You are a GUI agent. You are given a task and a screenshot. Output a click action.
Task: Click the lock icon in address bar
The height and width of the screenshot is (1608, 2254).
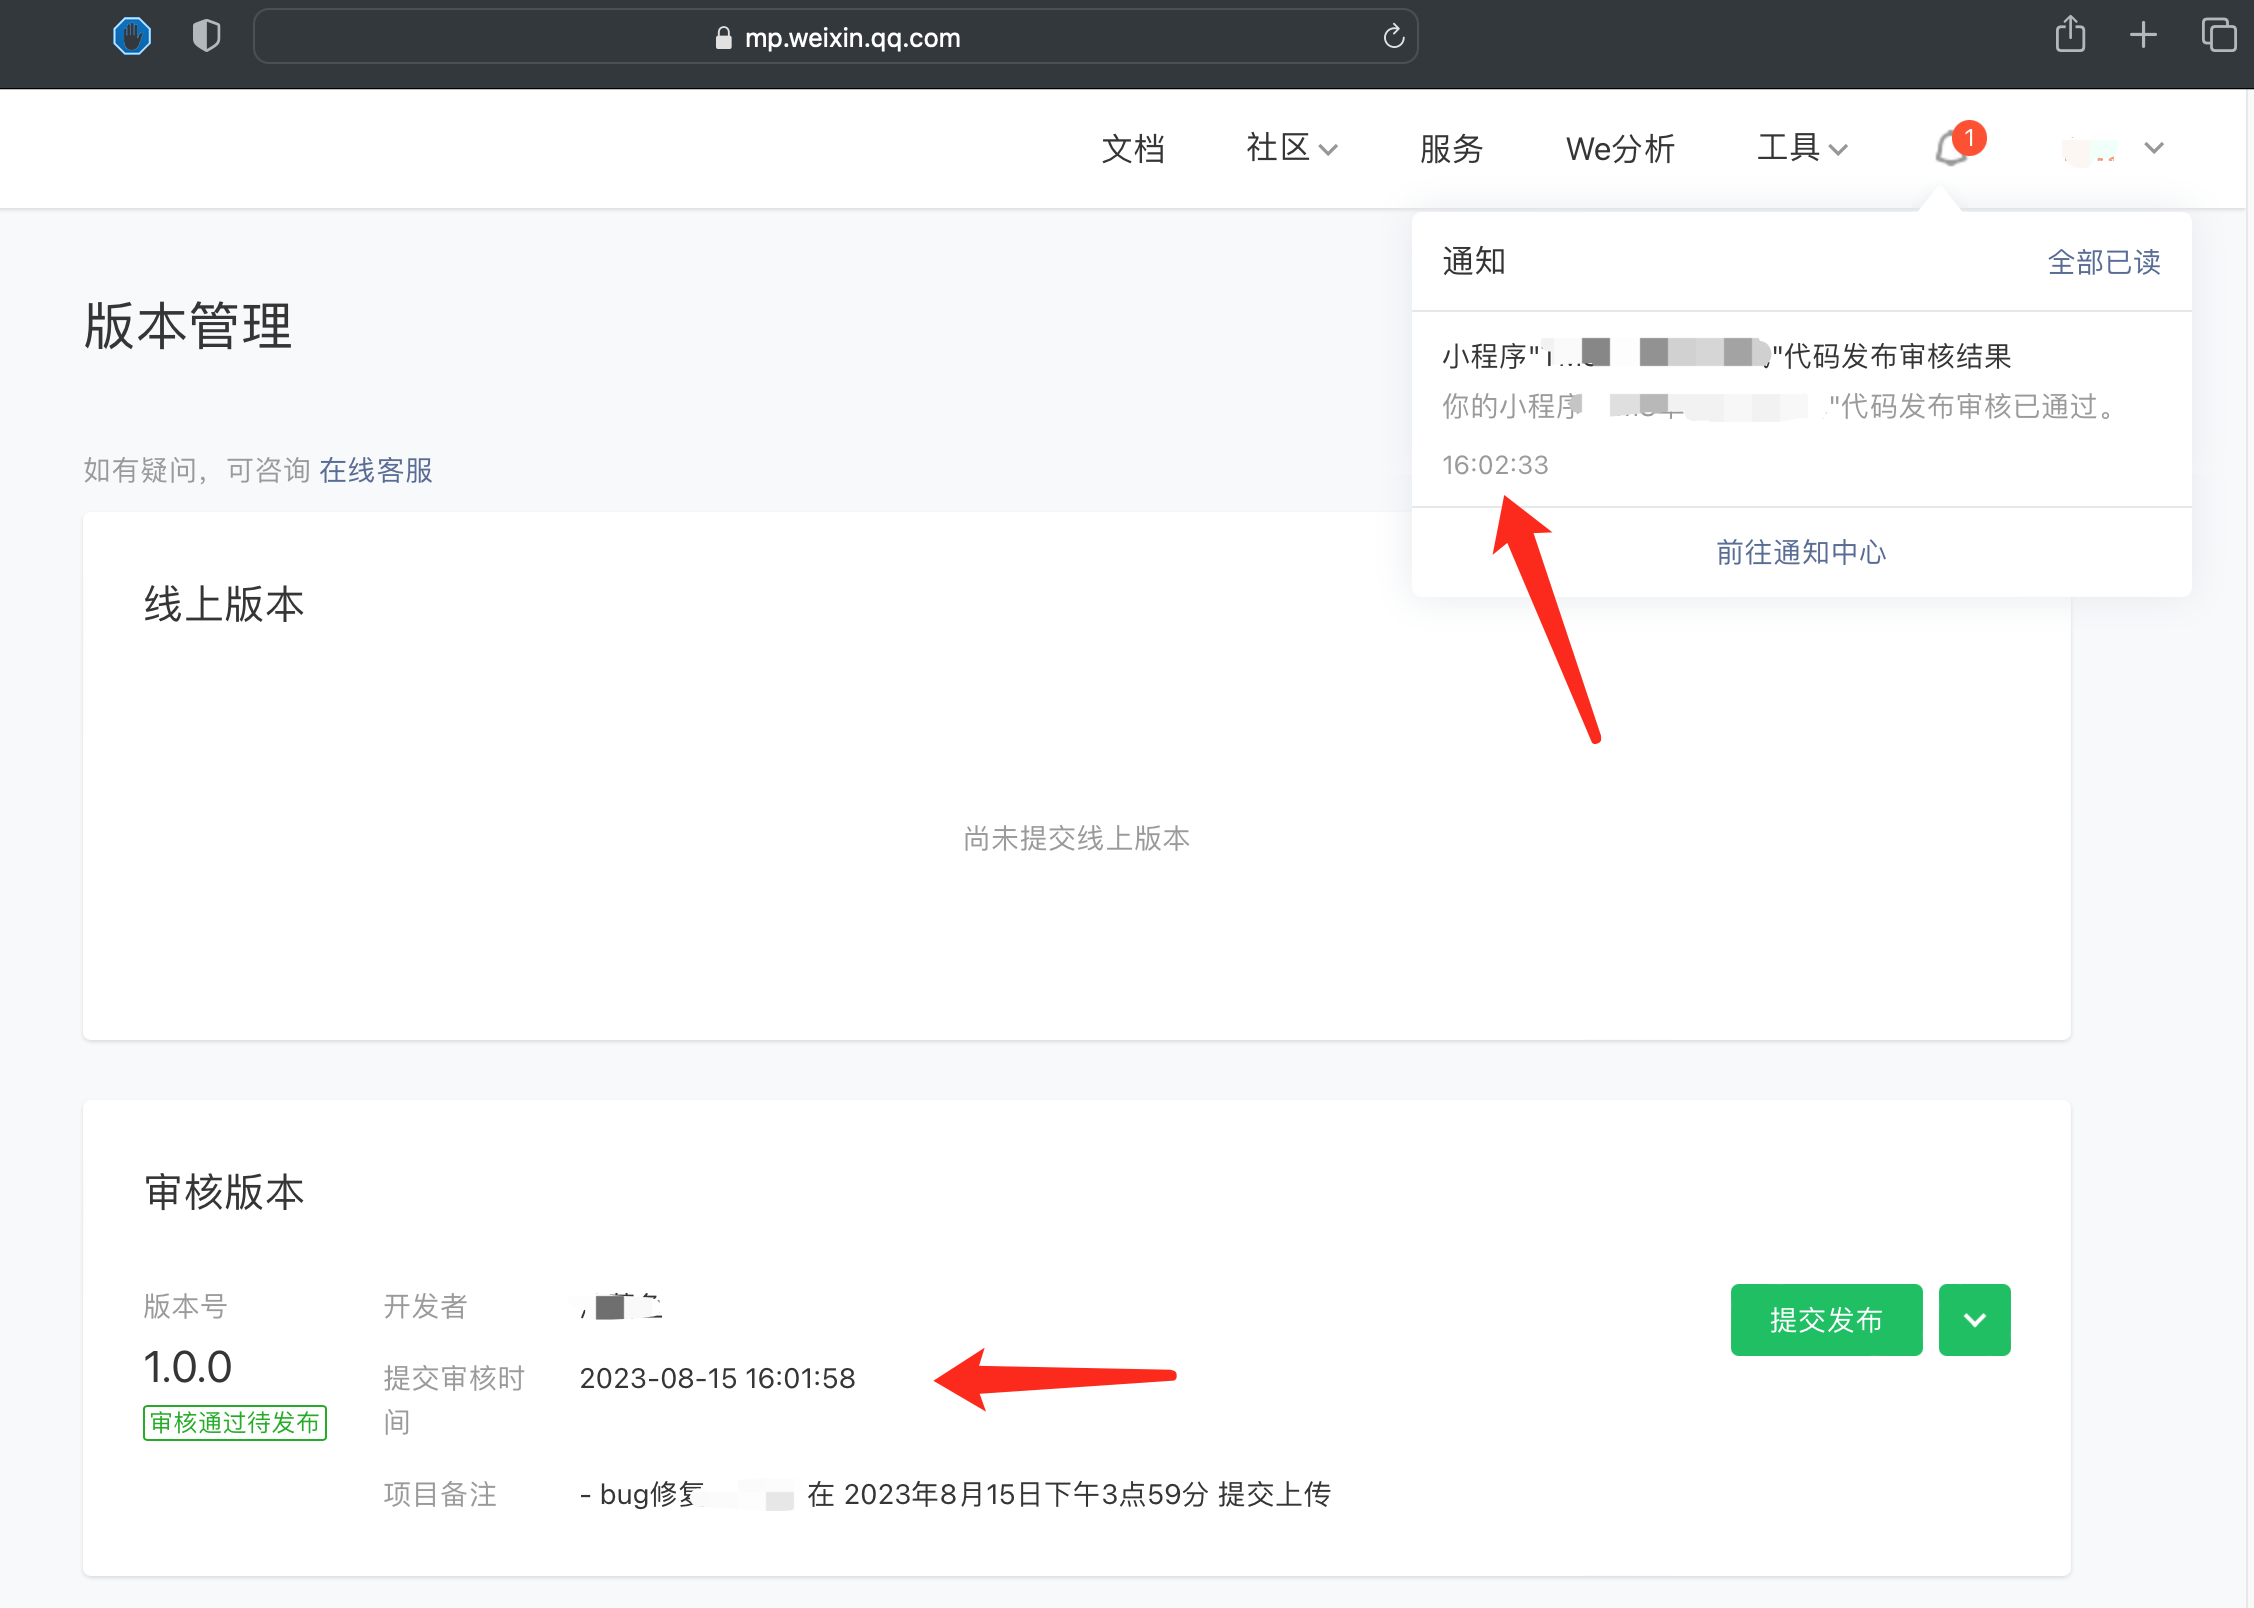click(x=724, y=38)
